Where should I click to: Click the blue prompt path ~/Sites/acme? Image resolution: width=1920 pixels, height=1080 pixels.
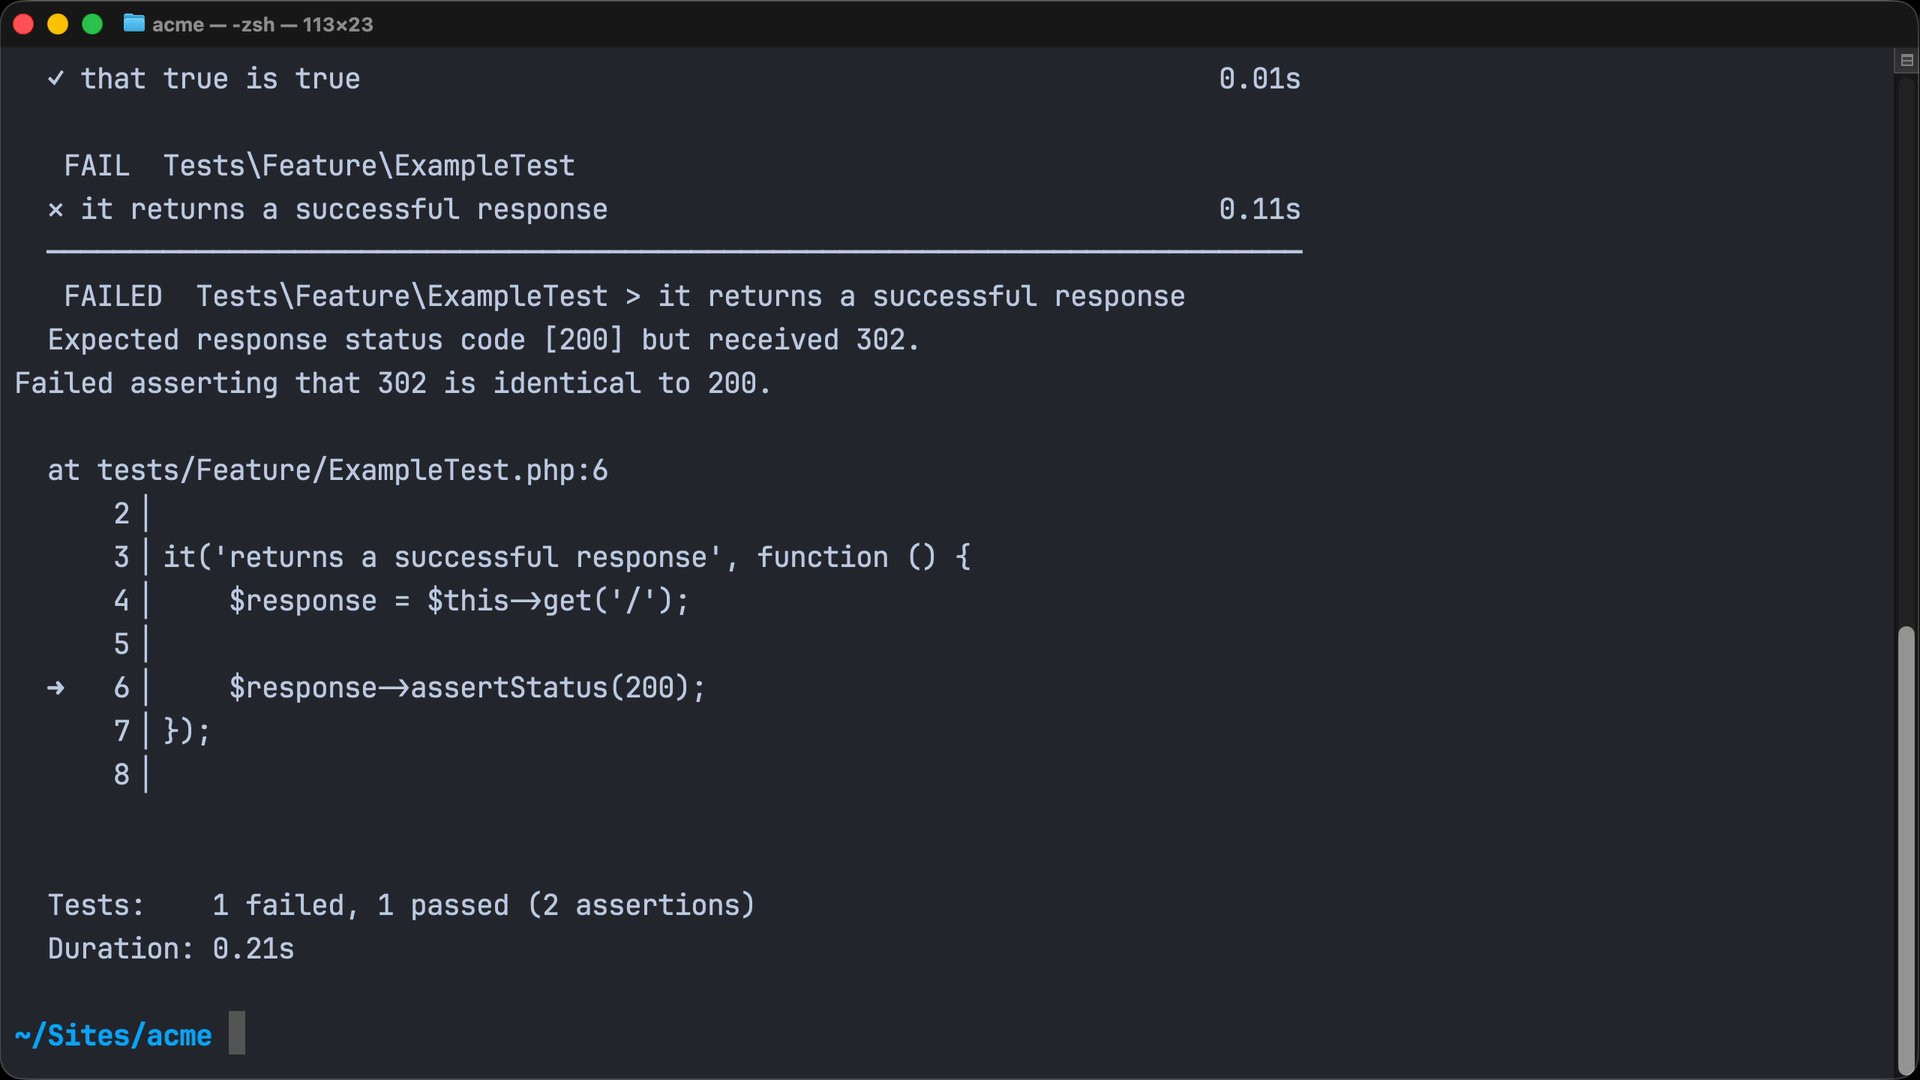[112, 1035]
